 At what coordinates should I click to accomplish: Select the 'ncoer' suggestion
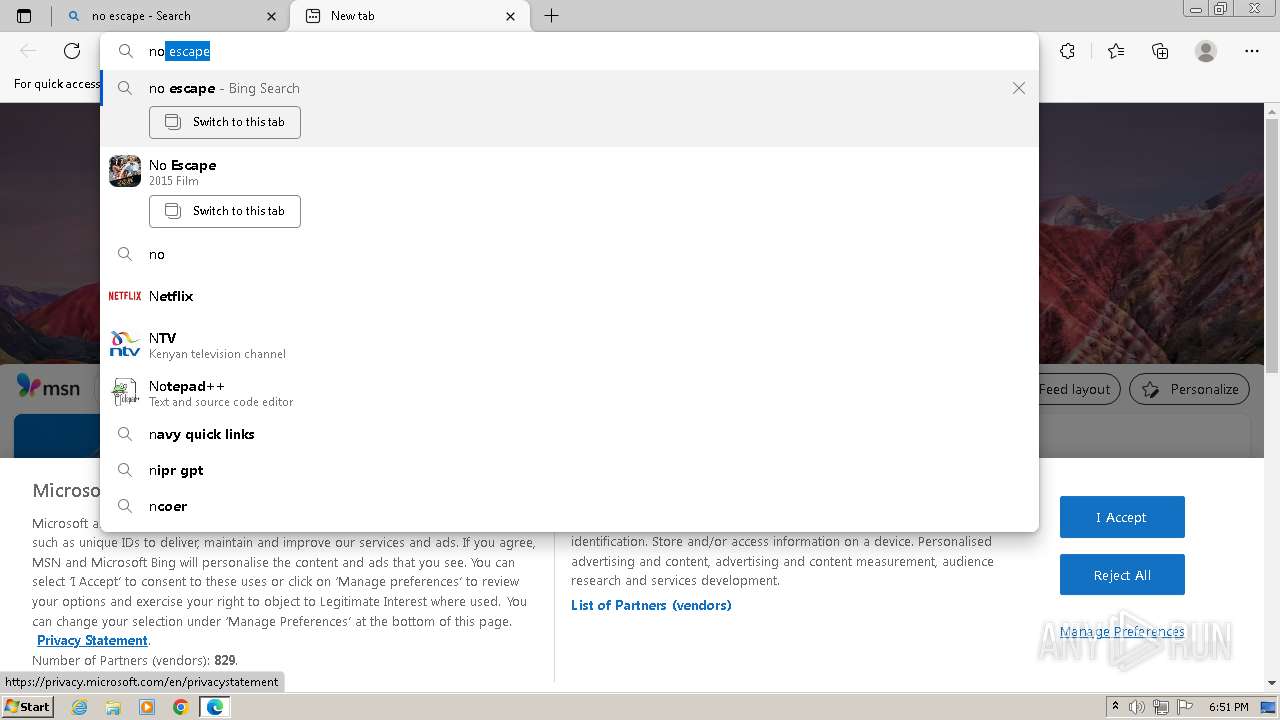click(569, 506)
